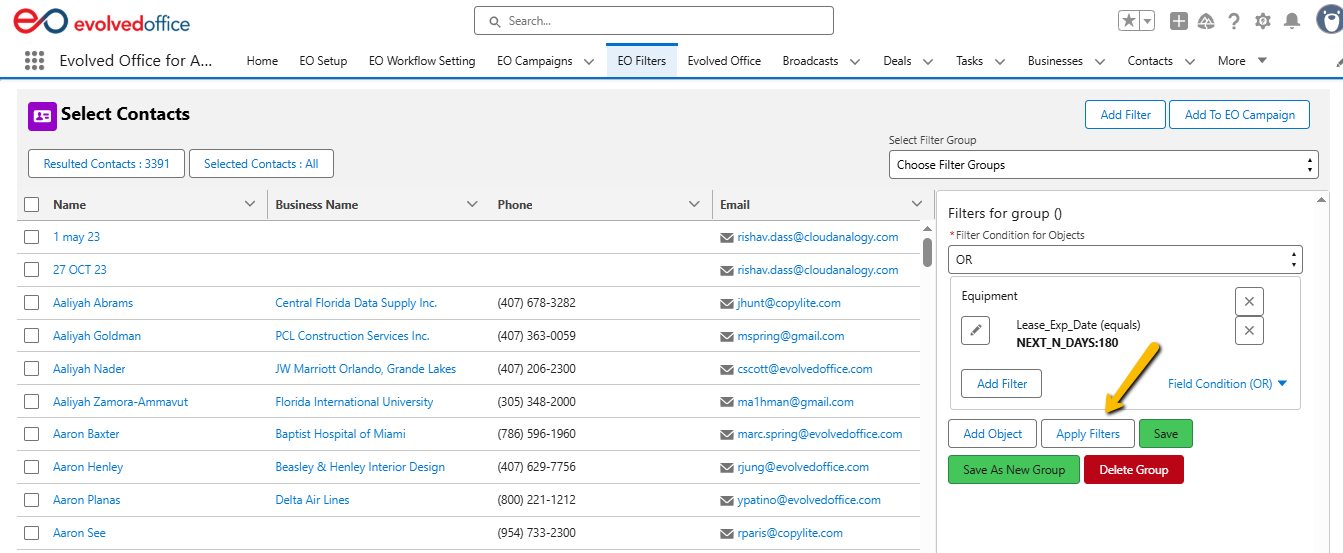
Task: Remove the Equipment object with X button
Action: 1249,301
